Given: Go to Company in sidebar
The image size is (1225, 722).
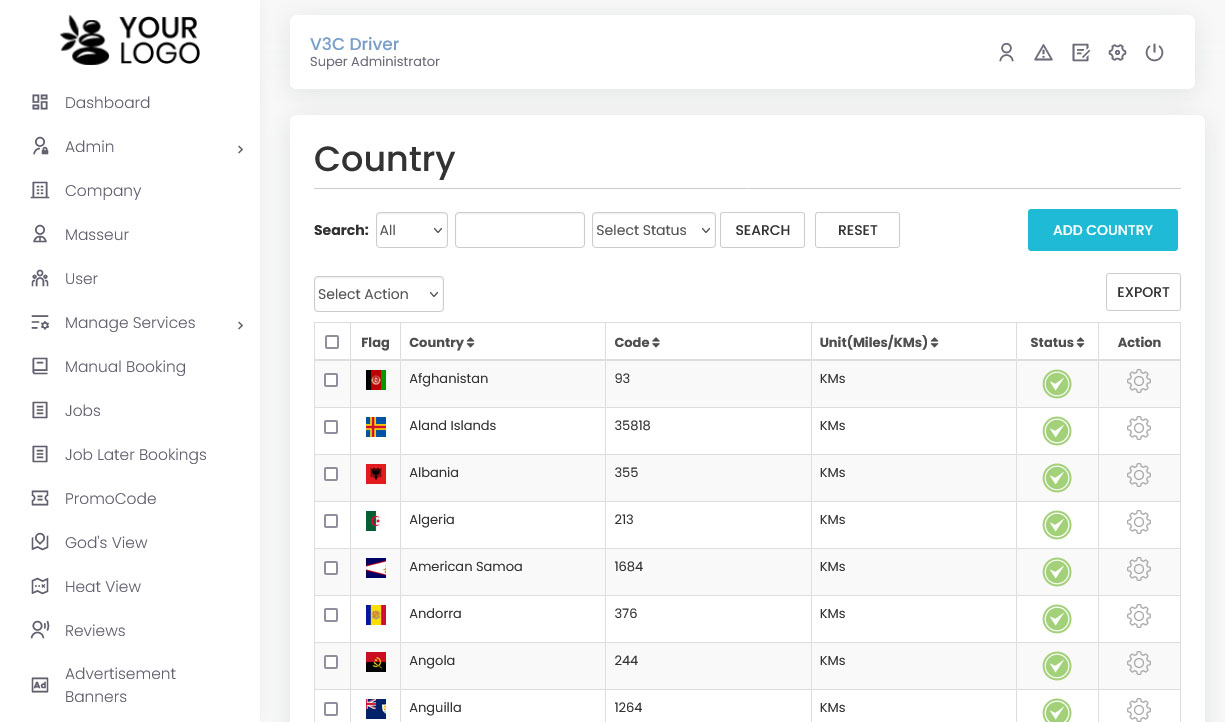Looking at the screenshot, I should coord(103,190).
